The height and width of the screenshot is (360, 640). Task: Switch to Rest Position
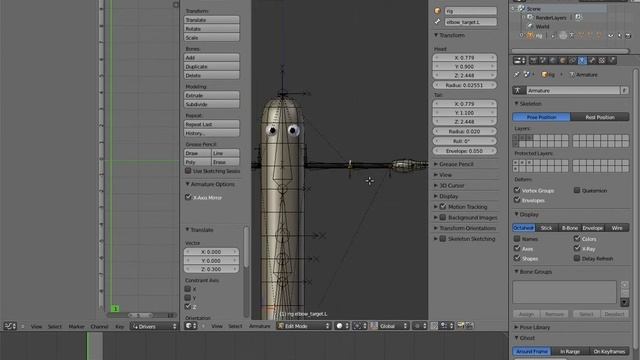[600, 117]
